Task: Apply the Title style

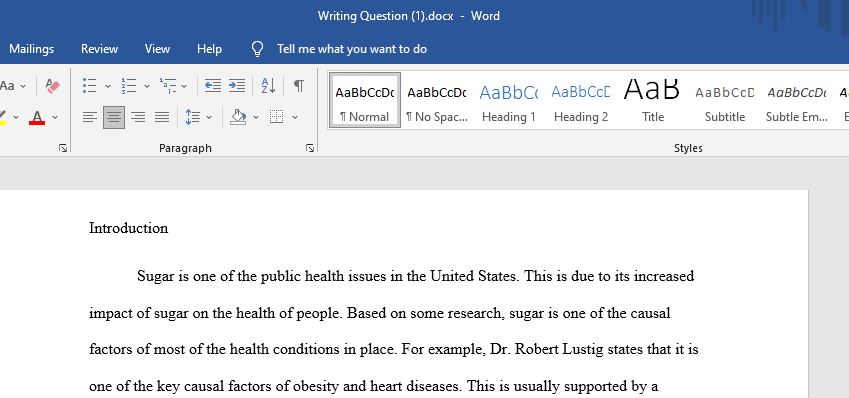Action: [x=652, y=100]
